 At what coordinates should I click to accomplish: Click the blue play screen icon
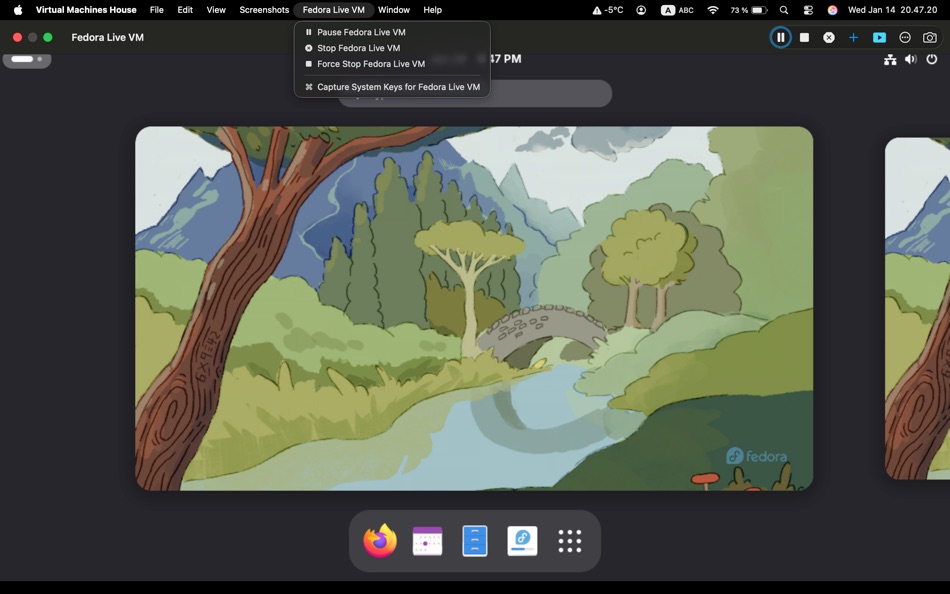tap(879, 38)
